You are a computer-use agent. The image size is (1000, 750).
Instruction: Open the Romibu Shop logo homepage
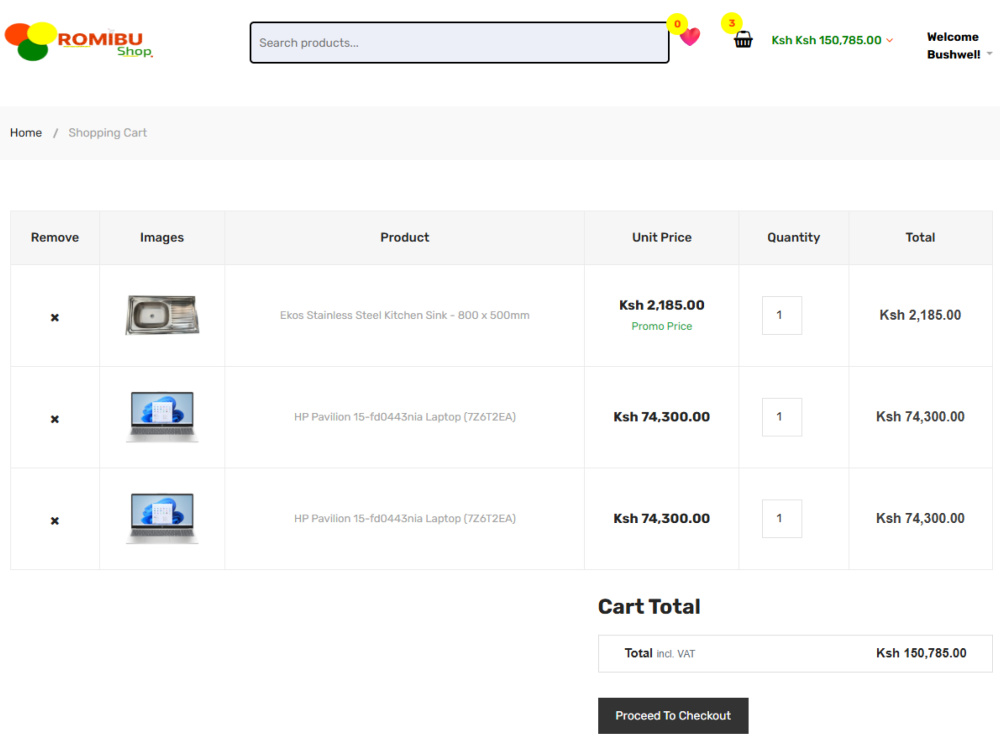click(x=79, y=41)
